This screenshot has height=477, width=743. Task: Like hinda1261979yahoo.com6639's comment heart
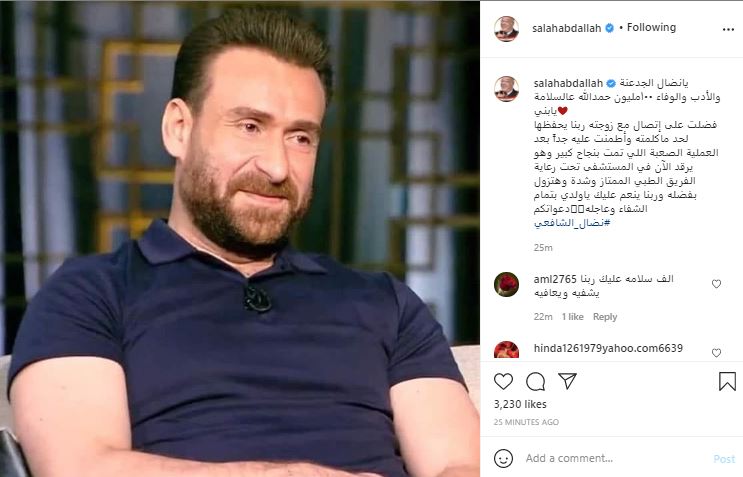[716, 352]
